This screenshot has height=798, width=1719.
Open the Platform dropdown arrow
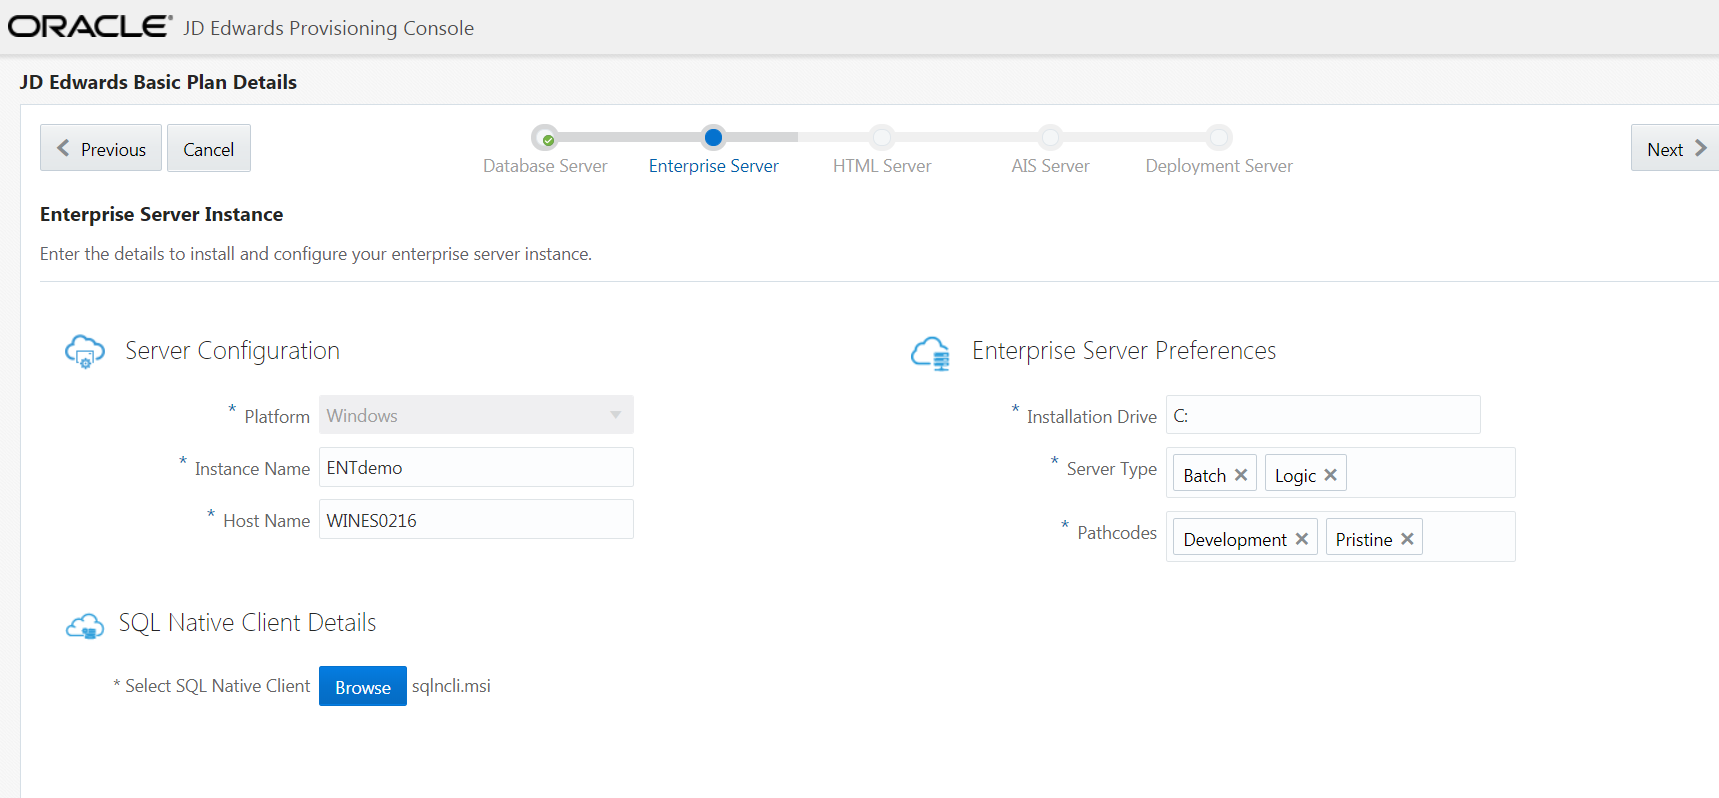coord(616,415)
